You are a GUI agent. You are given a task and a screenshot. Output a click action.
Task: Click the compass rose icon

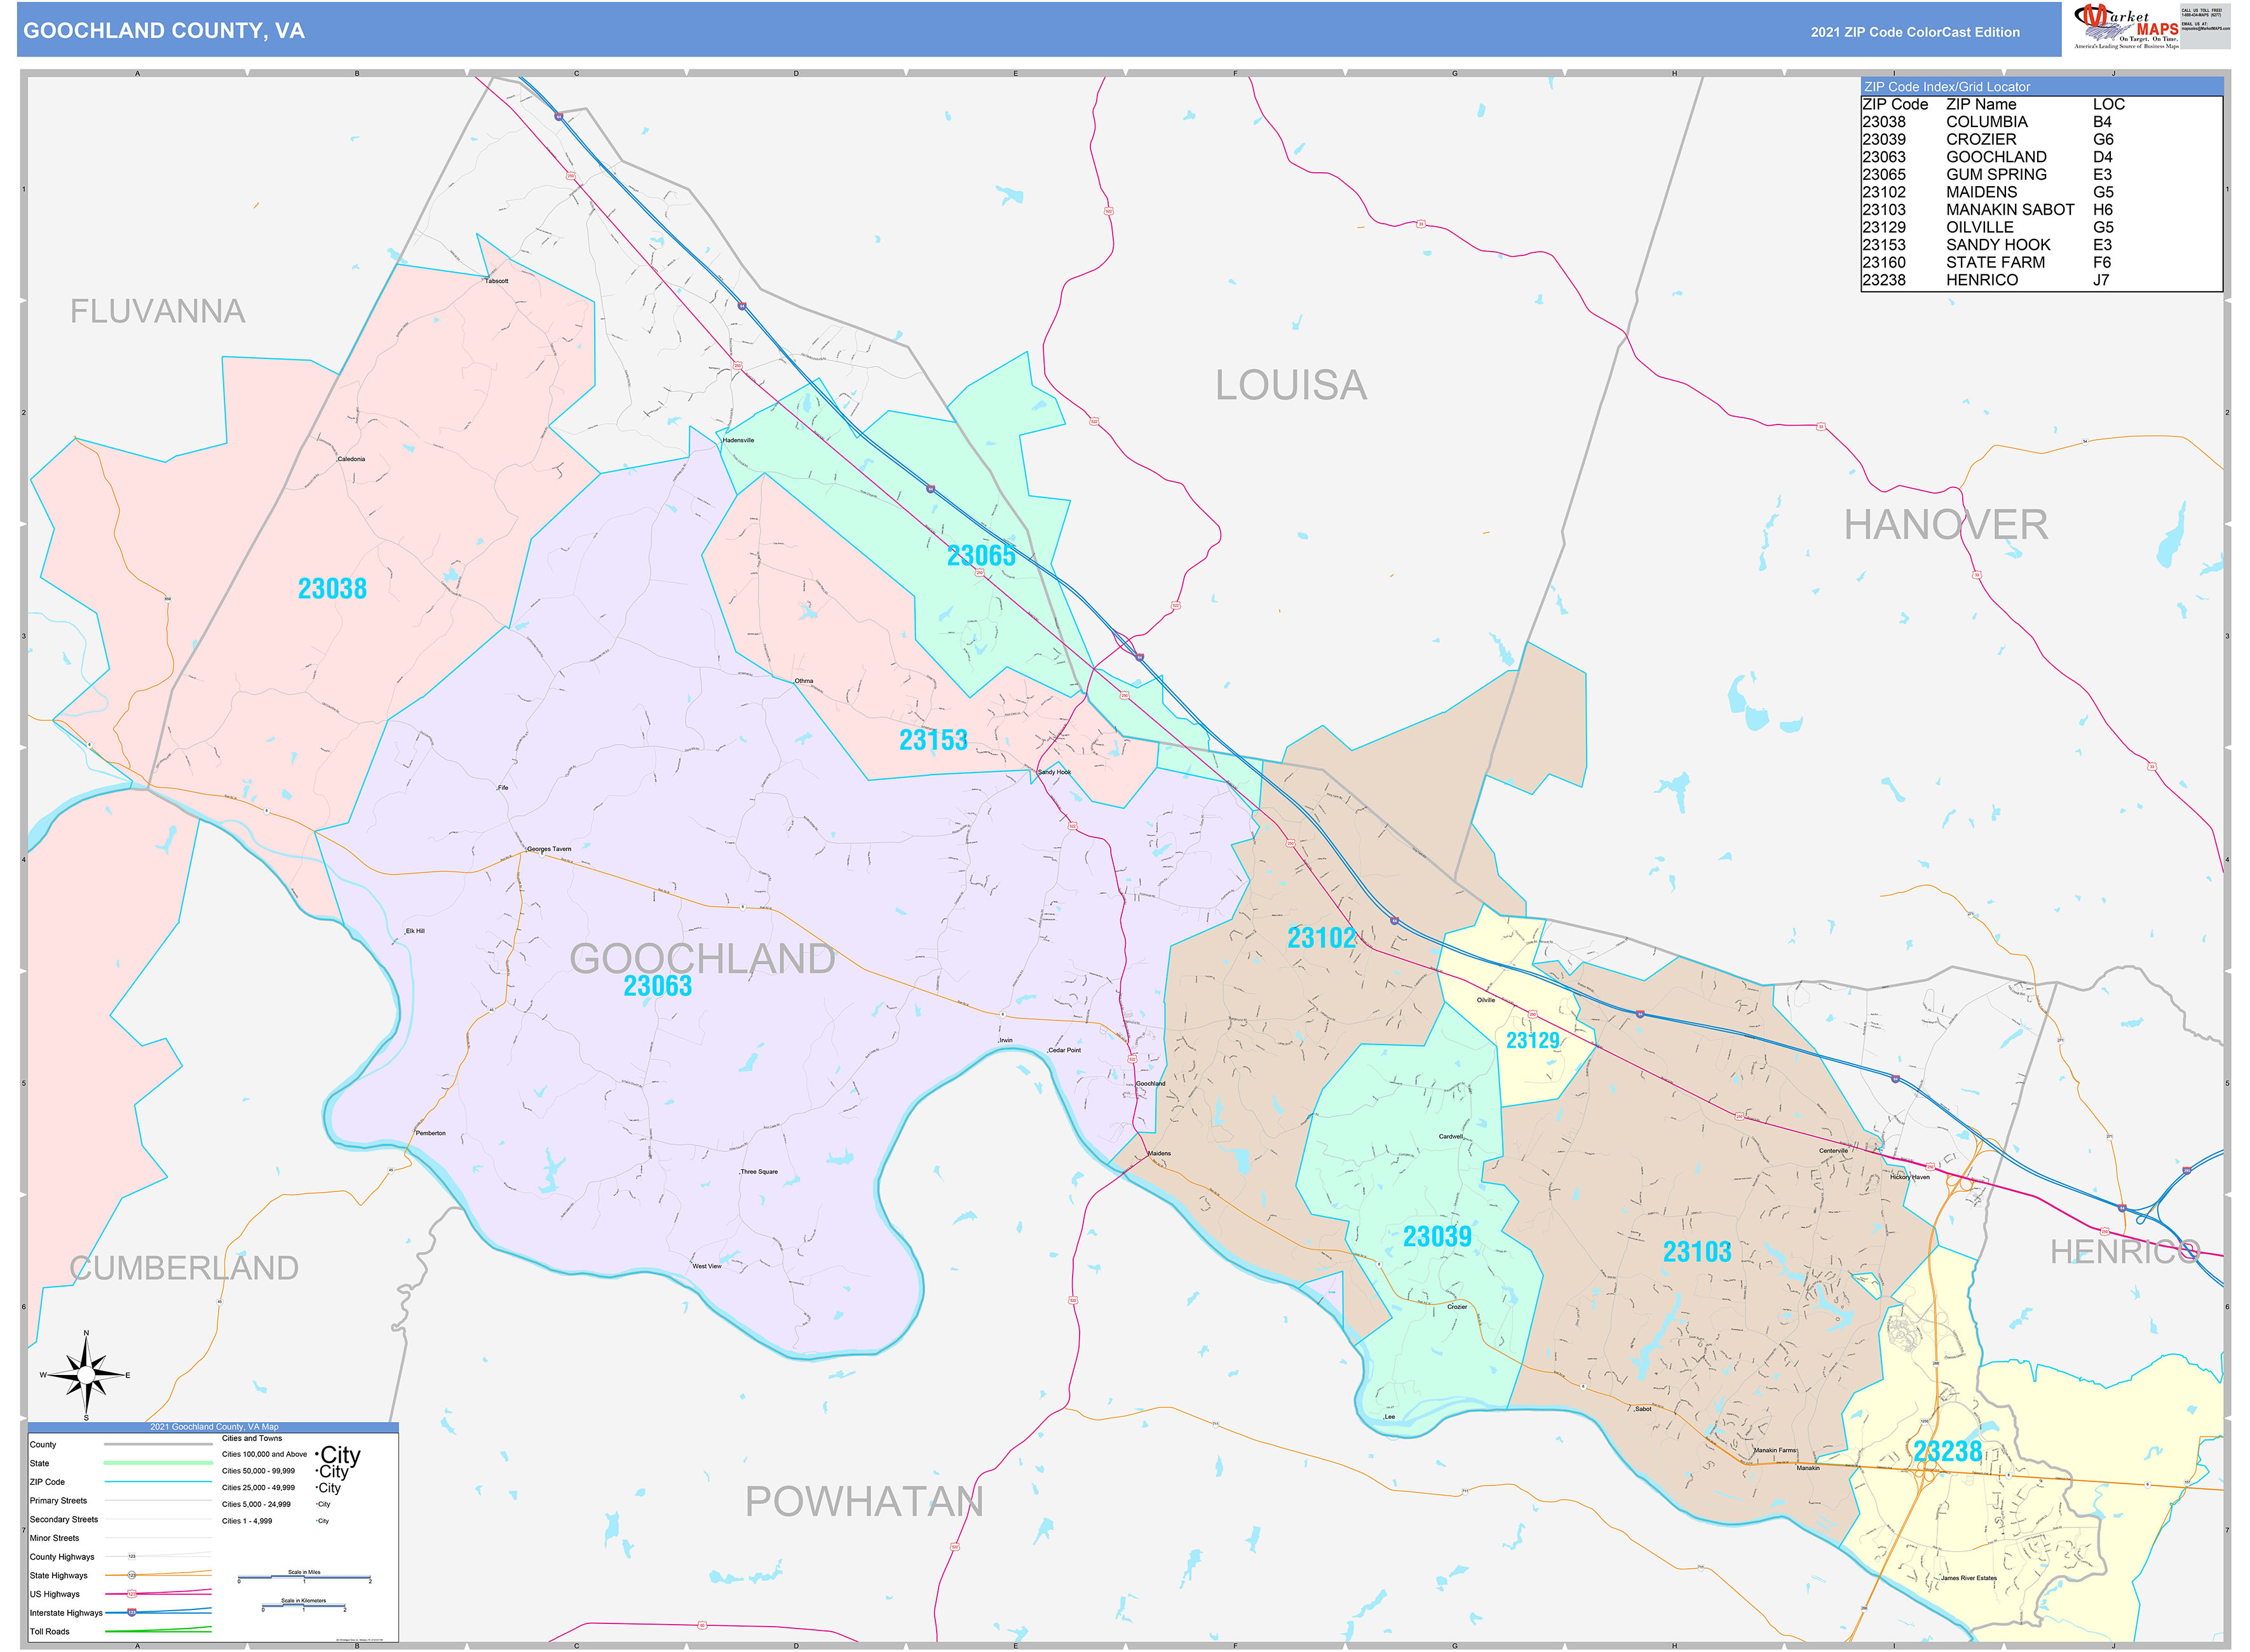tap(86, 1376)
